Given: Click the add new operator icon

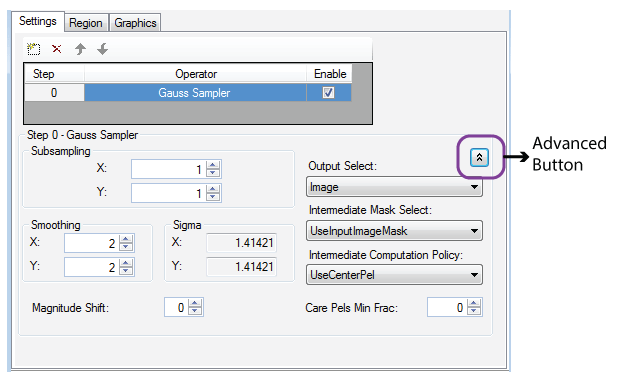Looking at the screenshot, I should click(x=34, y=49).
